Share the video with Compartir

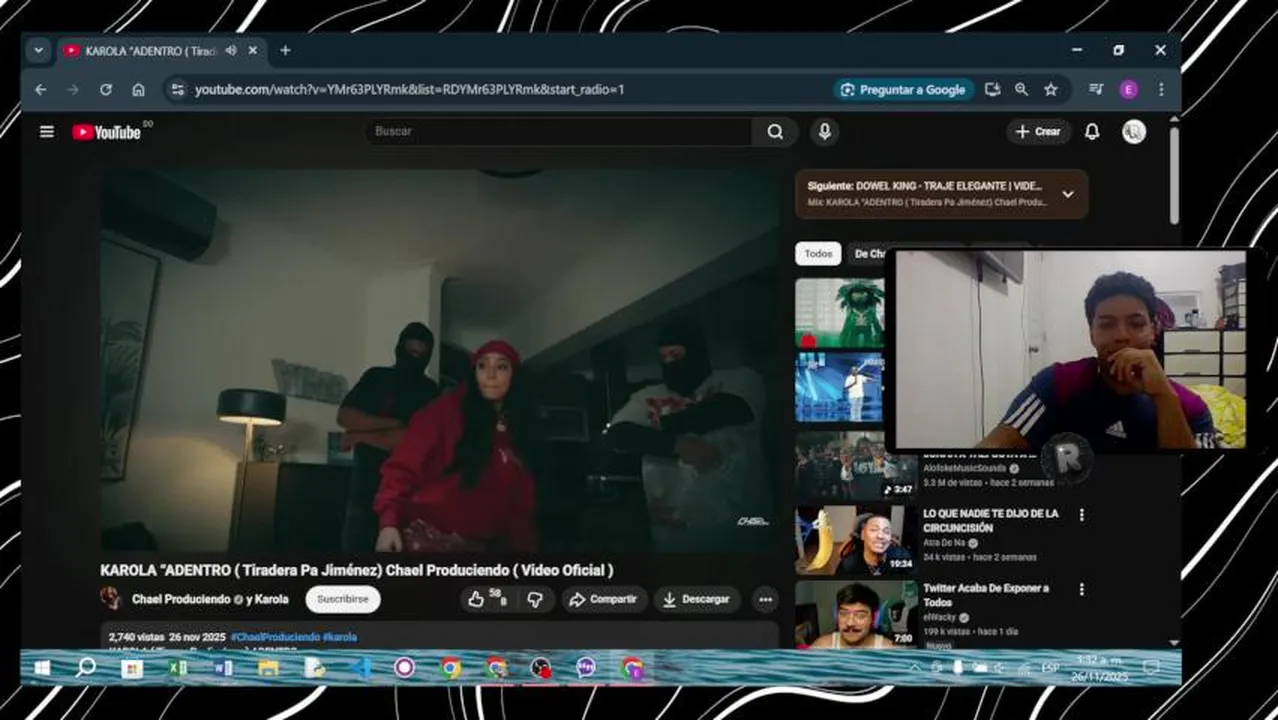pyautogui.click(x=602, y=599)
